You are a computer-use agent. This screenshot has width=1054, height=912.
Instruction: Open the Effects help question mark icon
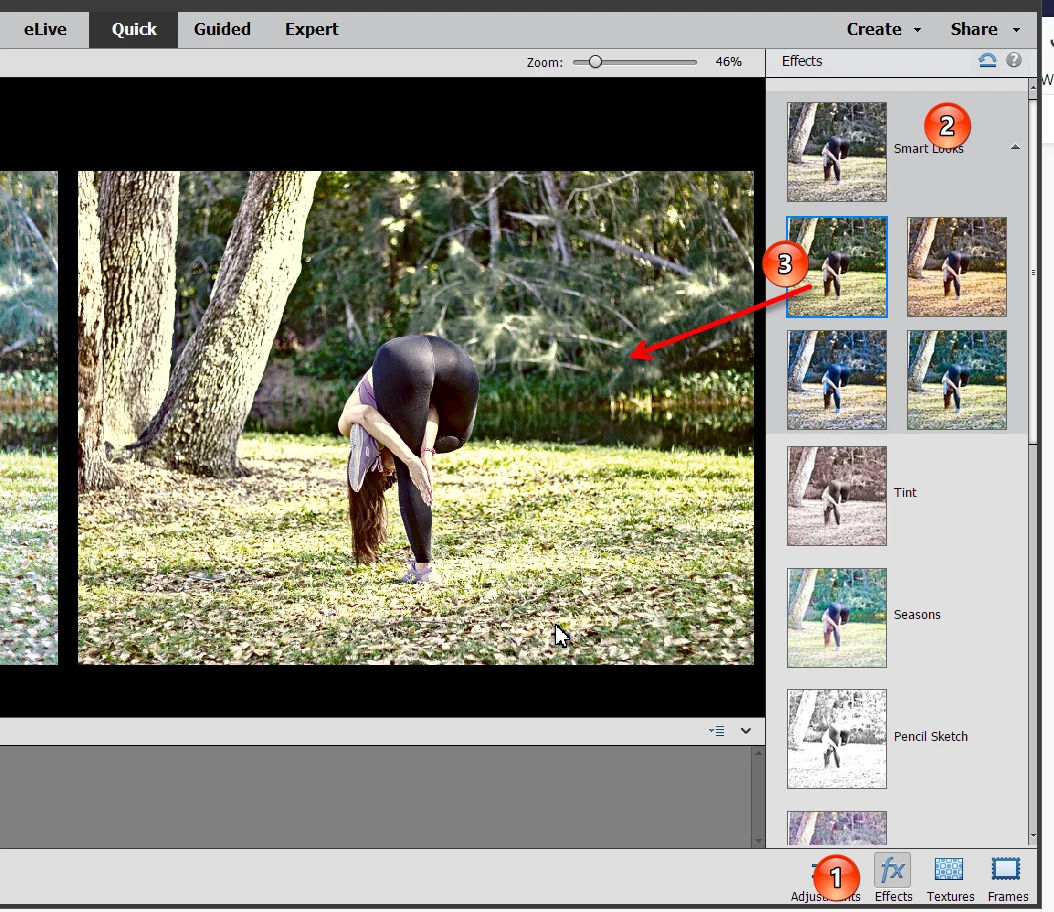pyautogui.click(x=1014, y=60)
